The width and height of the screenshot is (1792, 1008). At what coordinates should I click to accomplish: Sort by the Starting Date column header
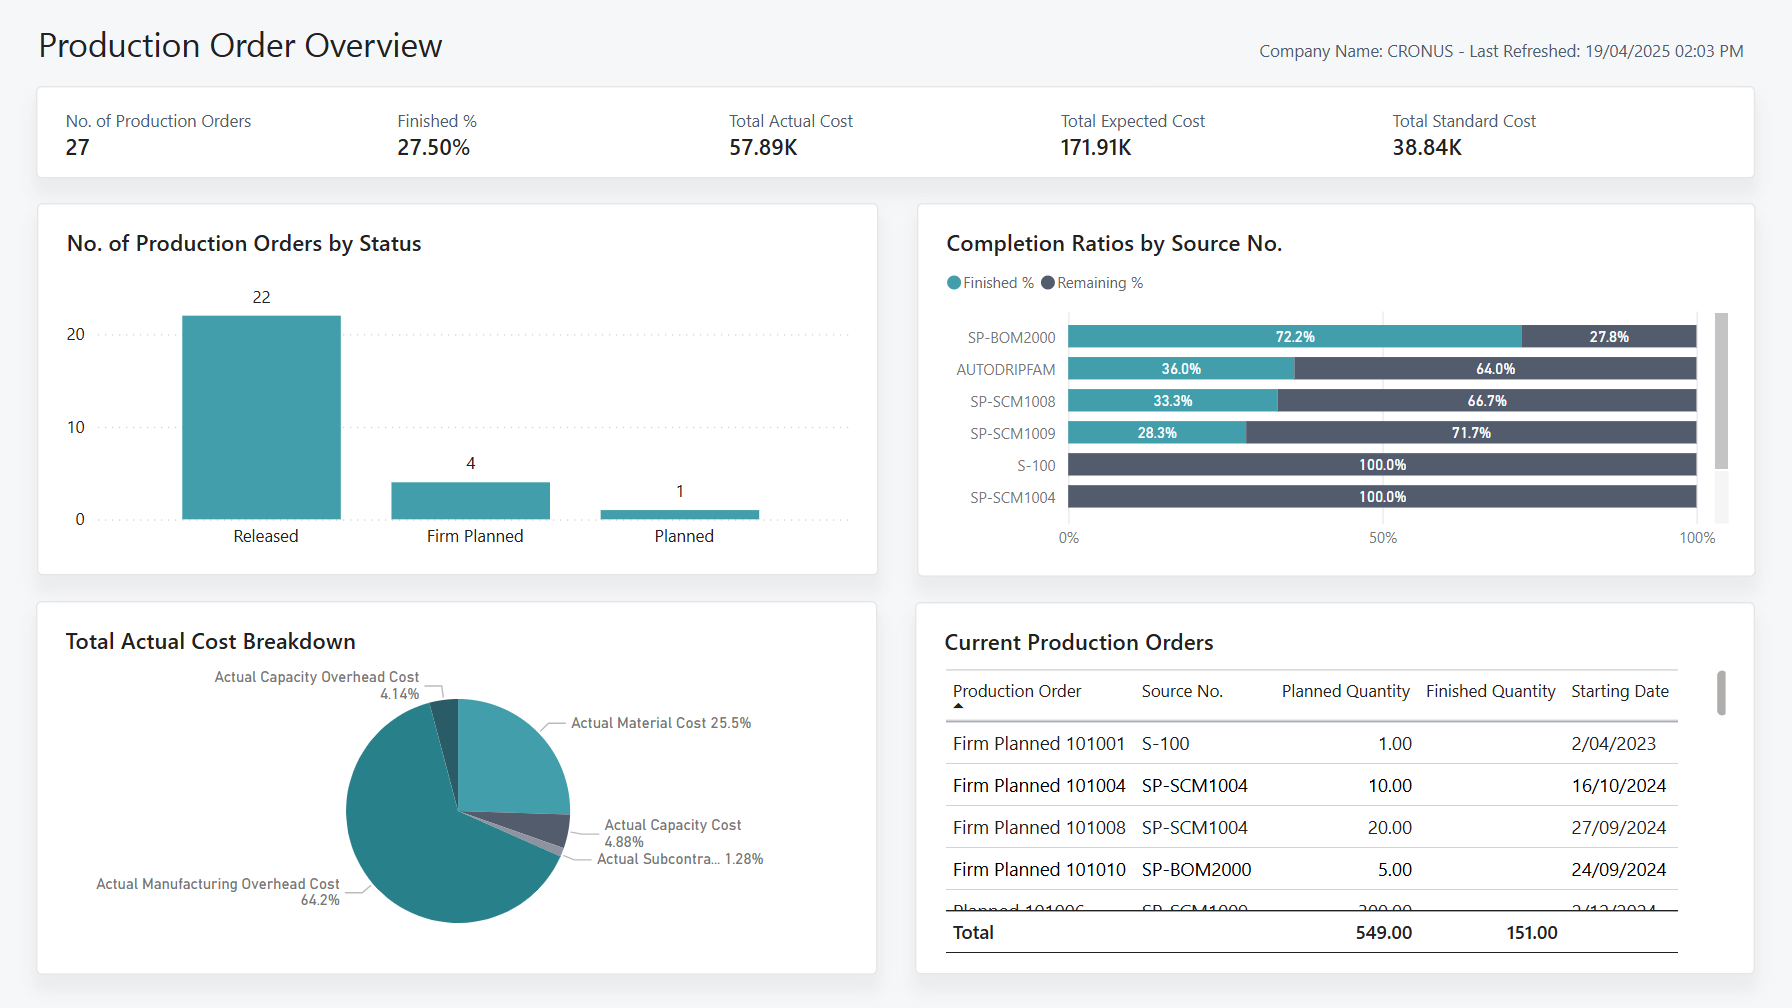click(x=1619, y=691)
